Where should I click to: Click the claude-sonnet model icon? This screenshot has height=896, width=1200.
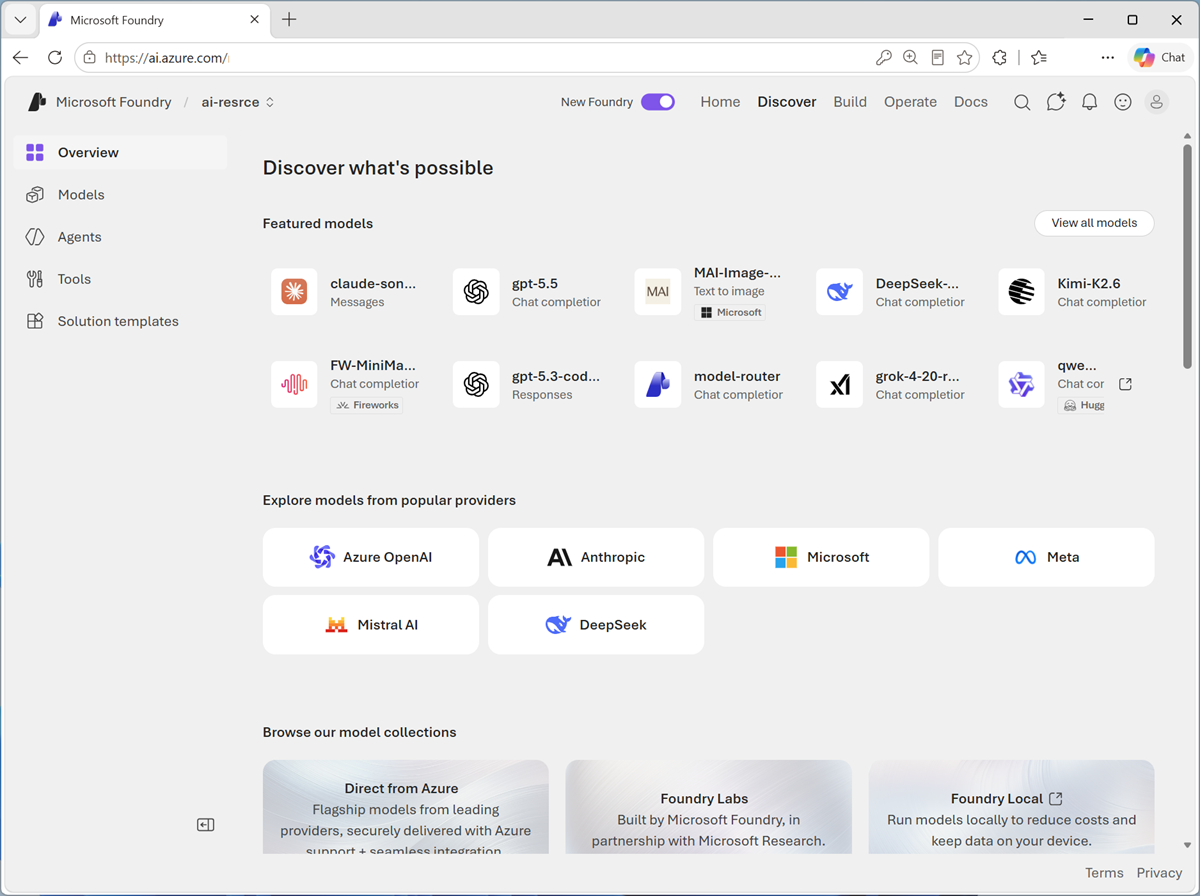coord(294,292)
